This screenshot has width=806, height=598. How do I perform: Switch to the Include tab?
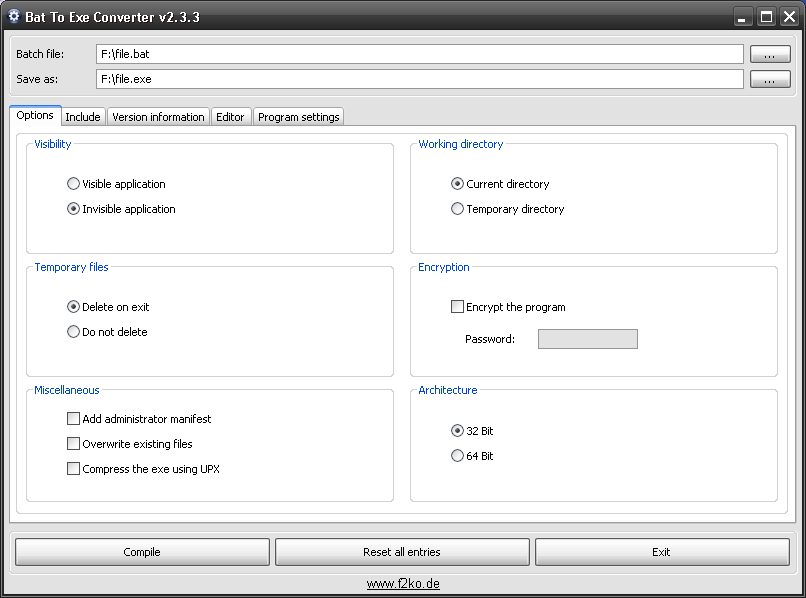(83, 117)
